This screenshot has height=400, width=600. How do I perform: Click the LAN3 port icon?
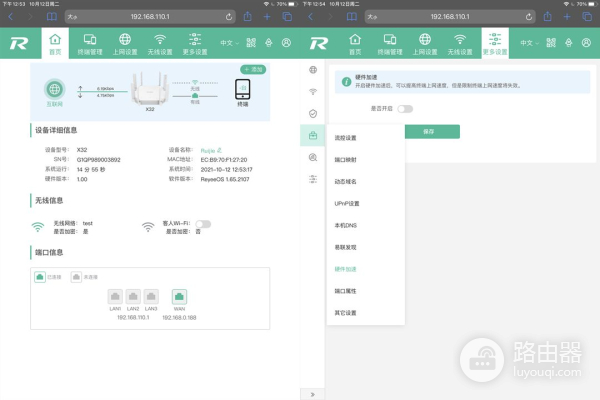pos(151,297)
